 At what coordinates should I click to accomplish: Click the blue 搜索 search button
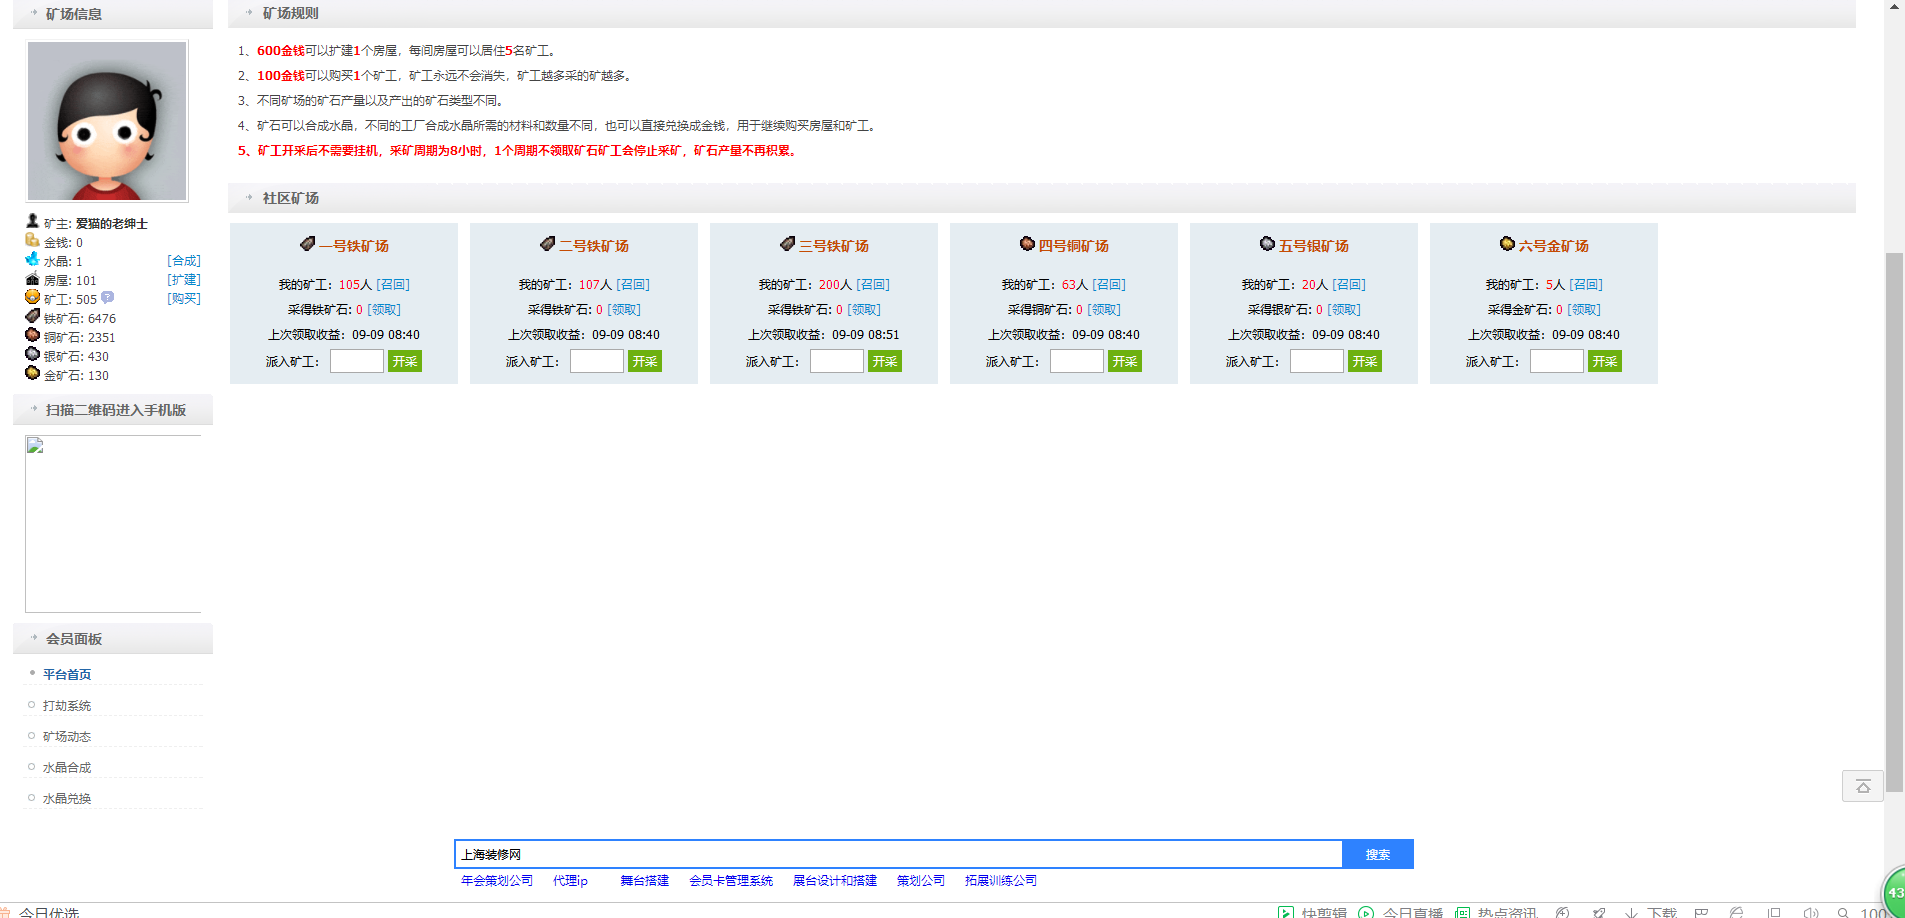point(1377,854)
